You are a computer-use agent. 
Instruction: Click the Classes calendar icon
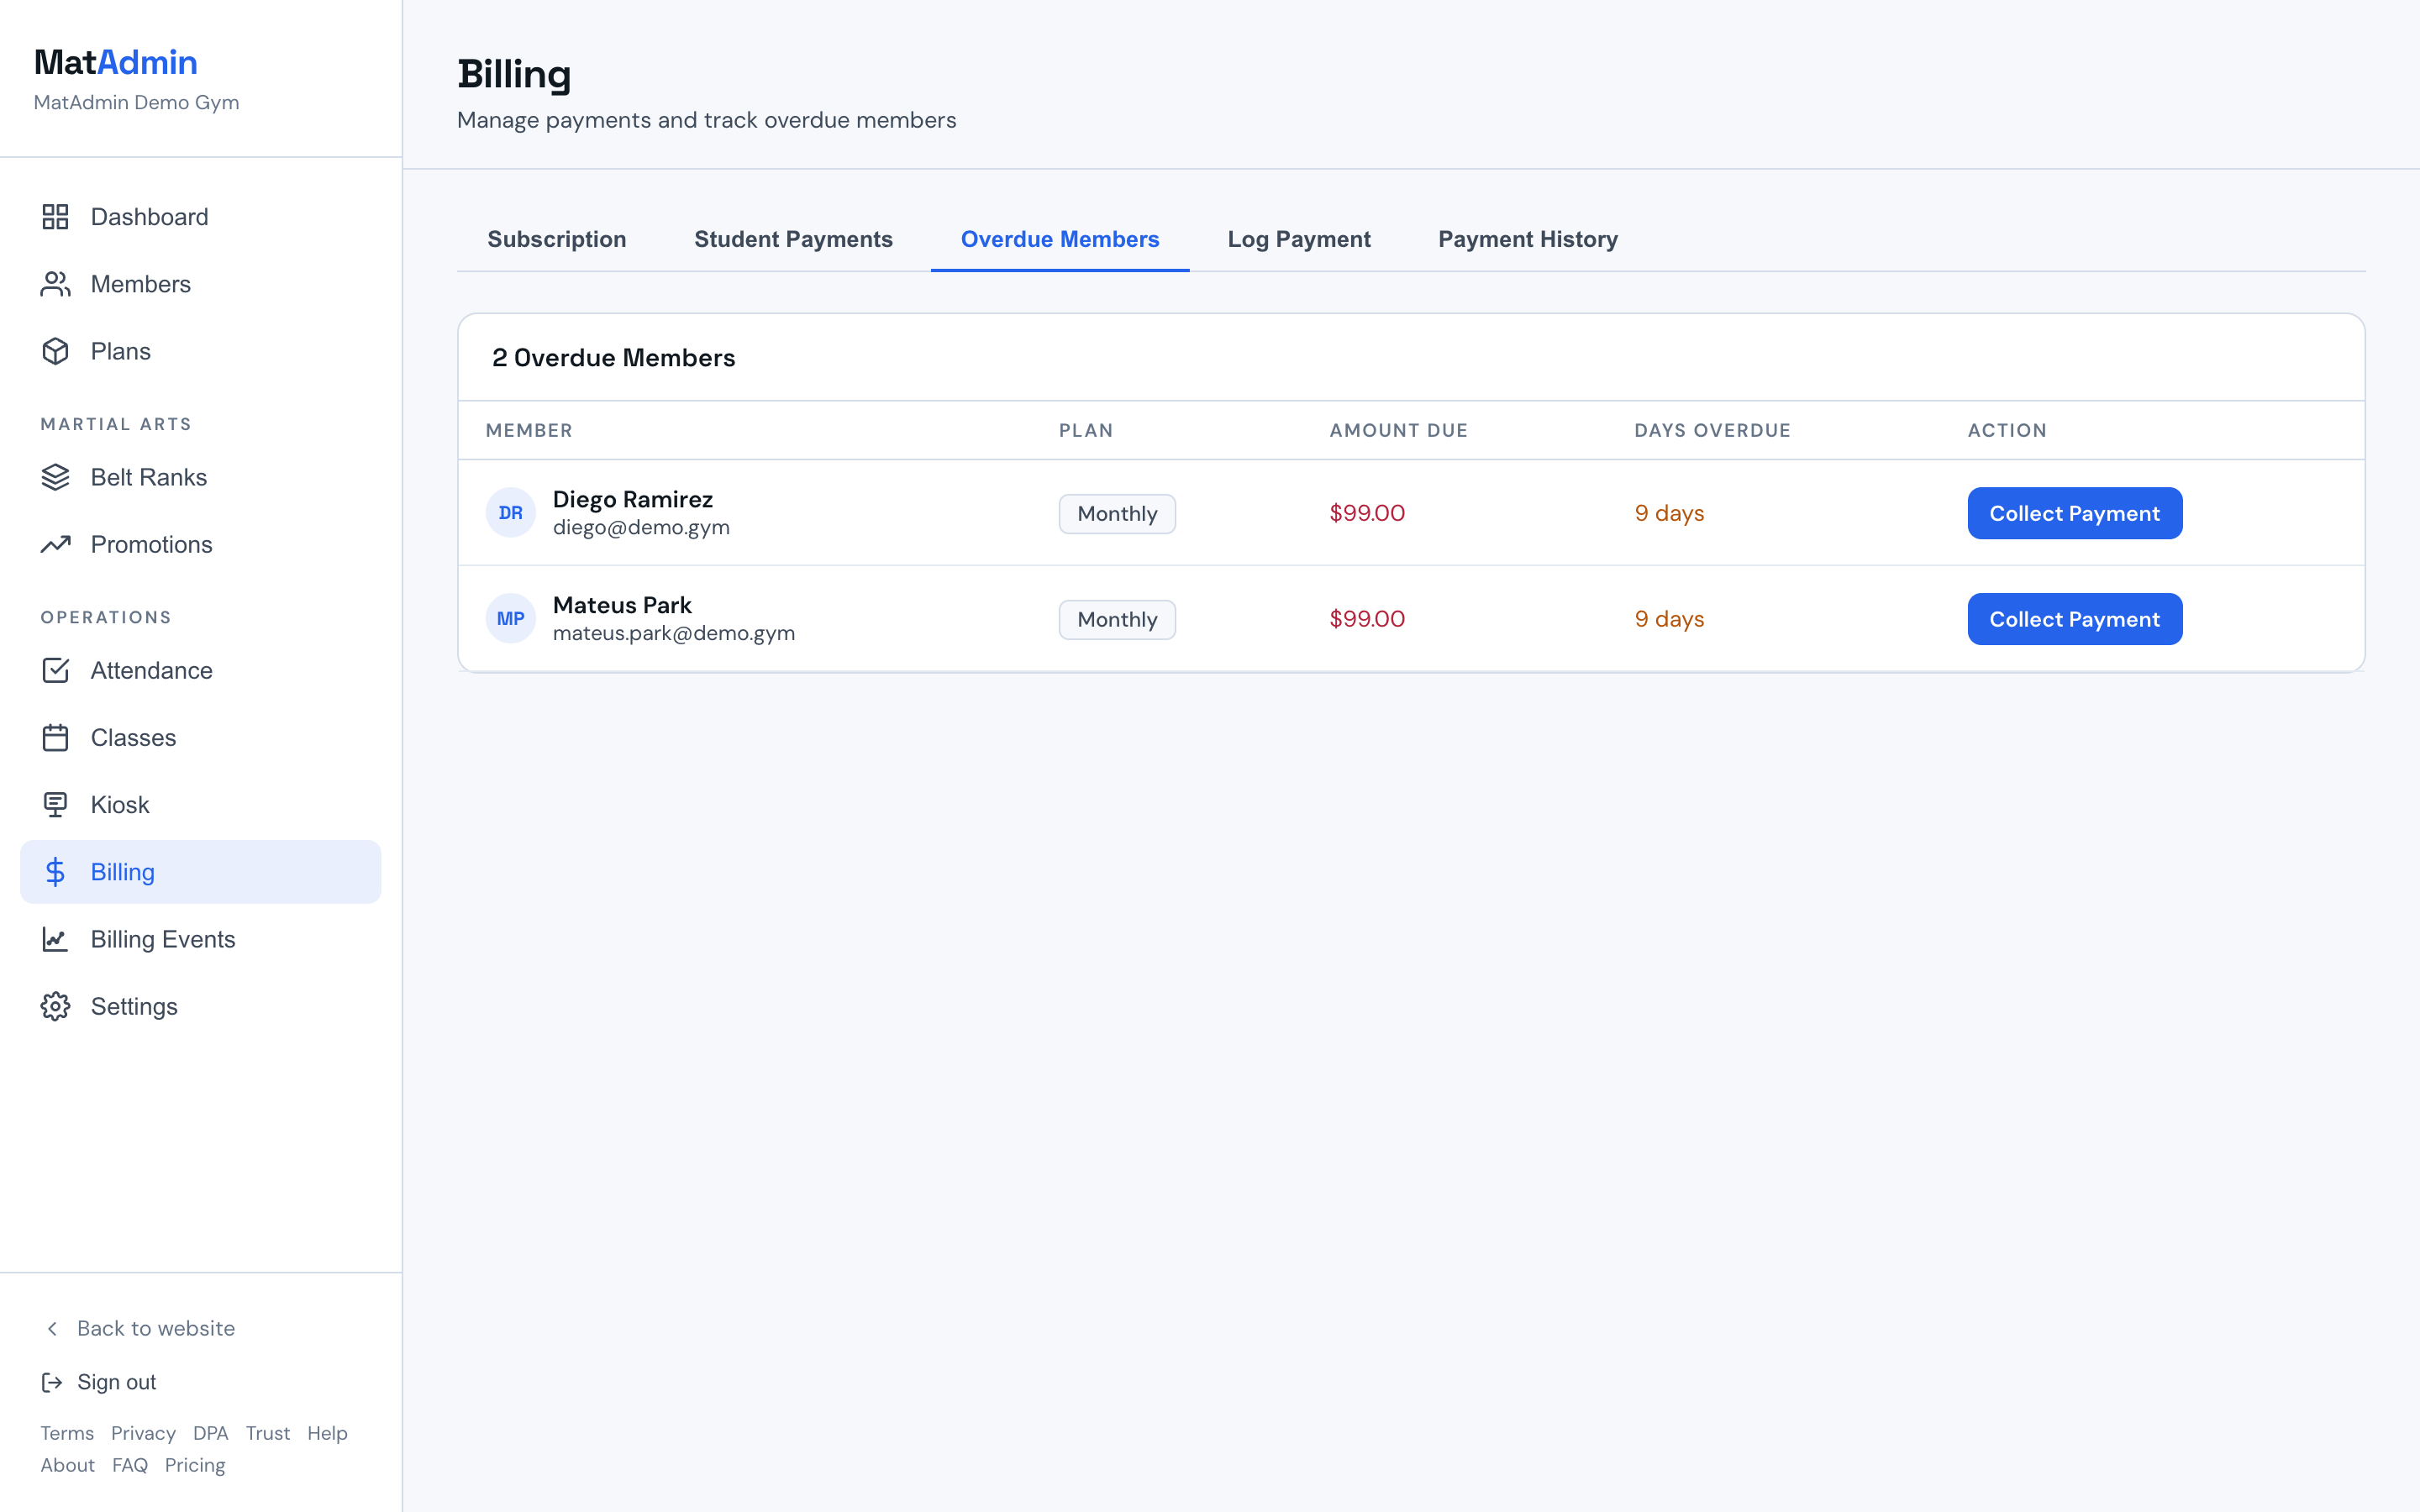55,737
